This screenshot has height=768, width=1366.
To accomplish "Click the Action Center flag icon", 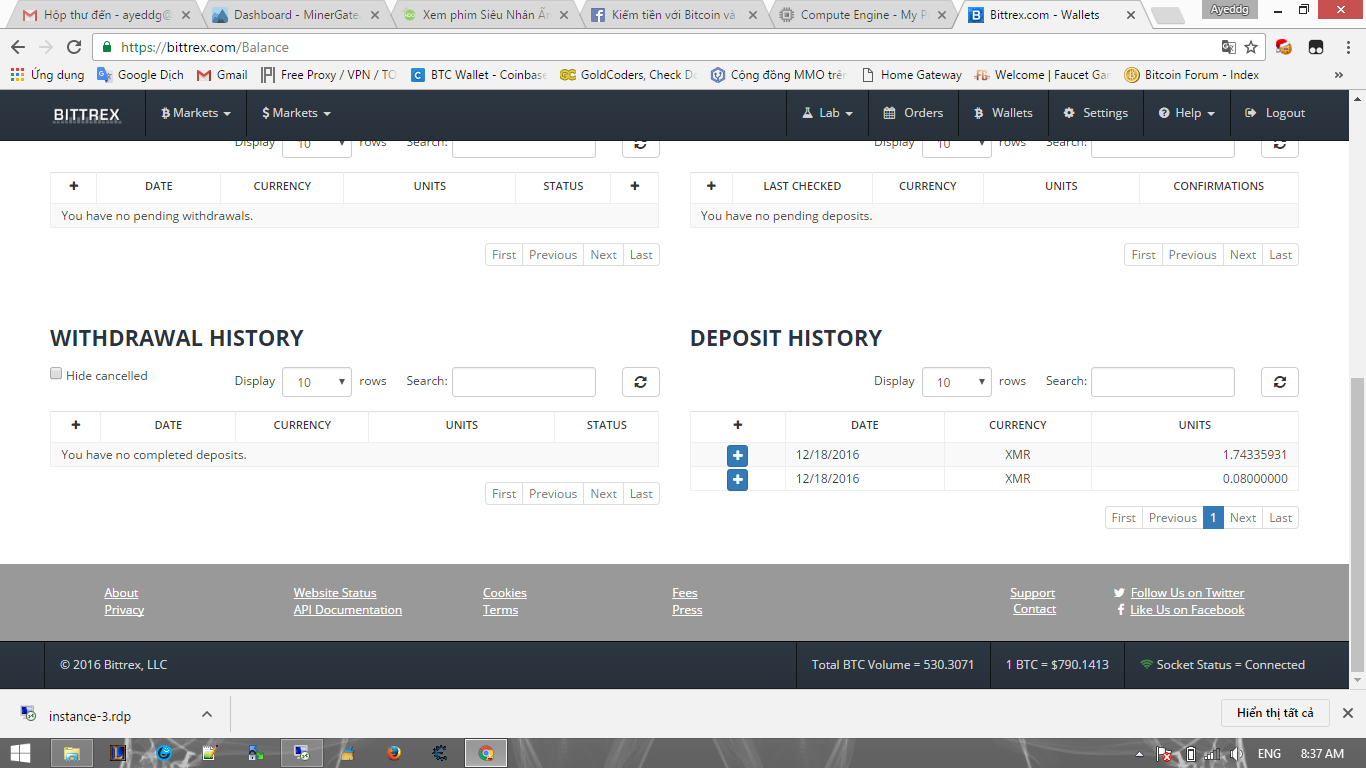I will coord(1164,754).
